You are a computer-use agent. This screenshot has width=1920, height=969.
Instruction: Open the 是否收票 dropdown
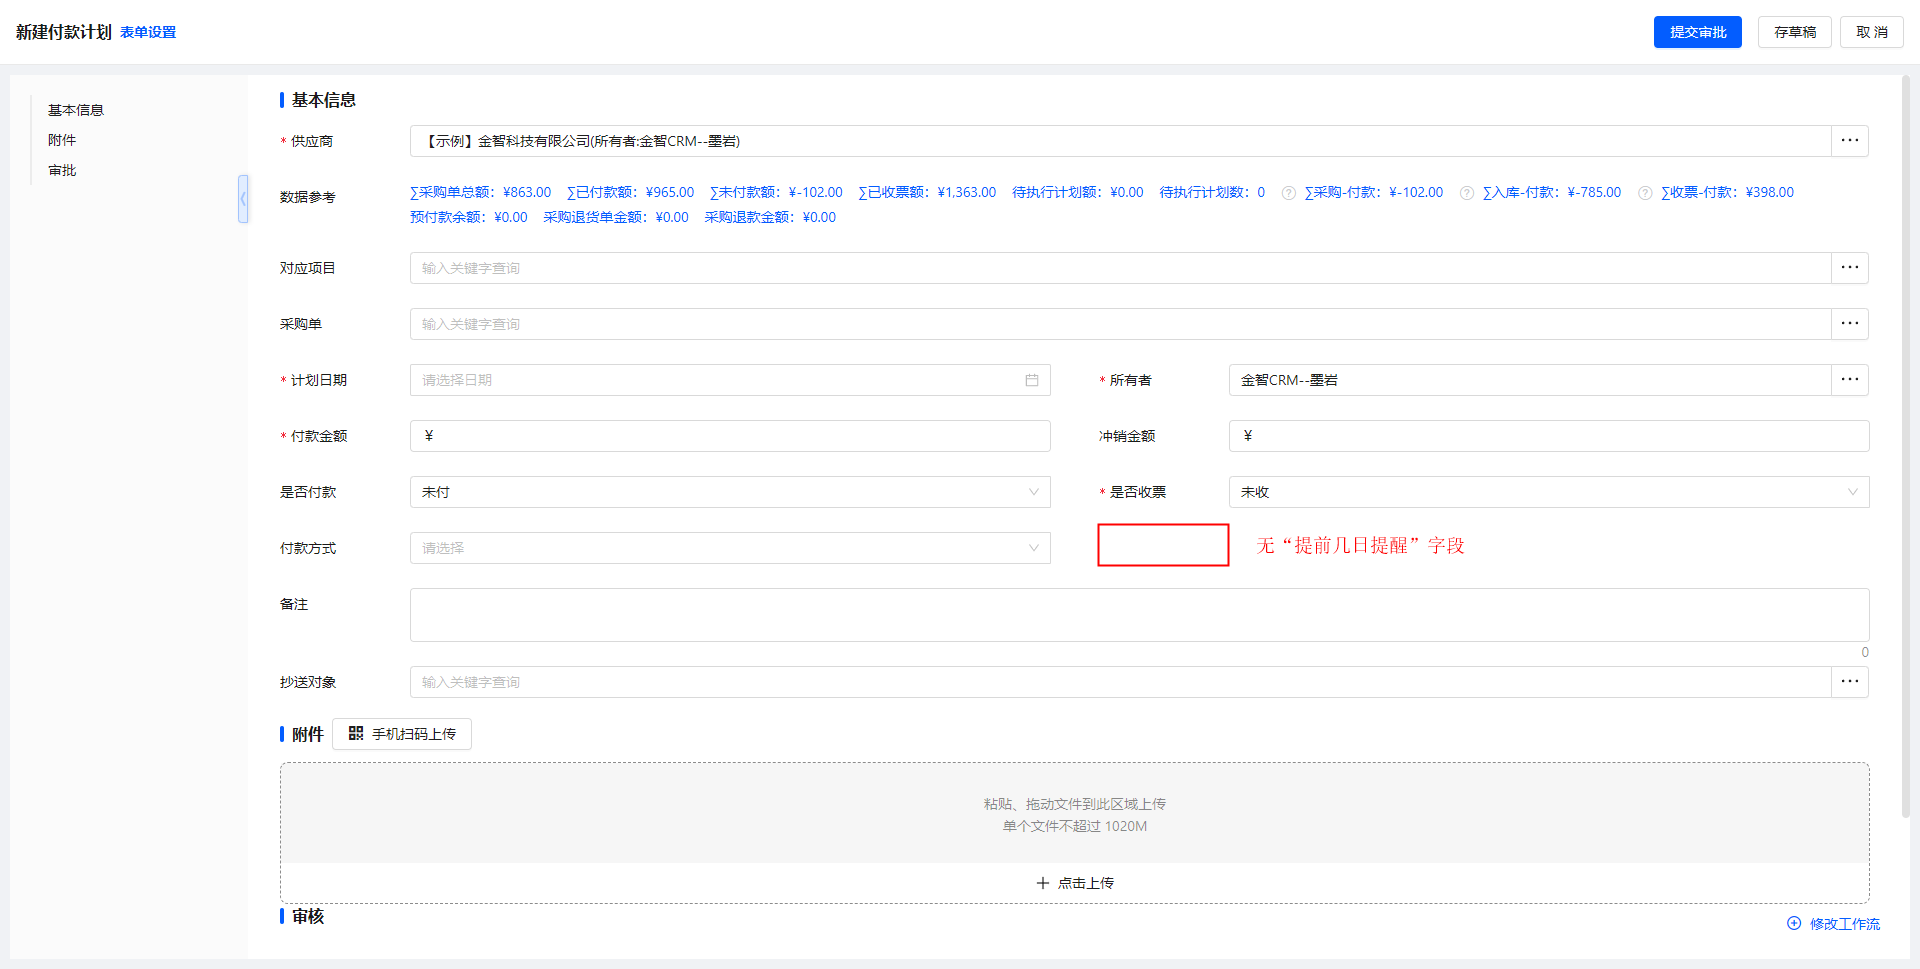(1548, 492)
